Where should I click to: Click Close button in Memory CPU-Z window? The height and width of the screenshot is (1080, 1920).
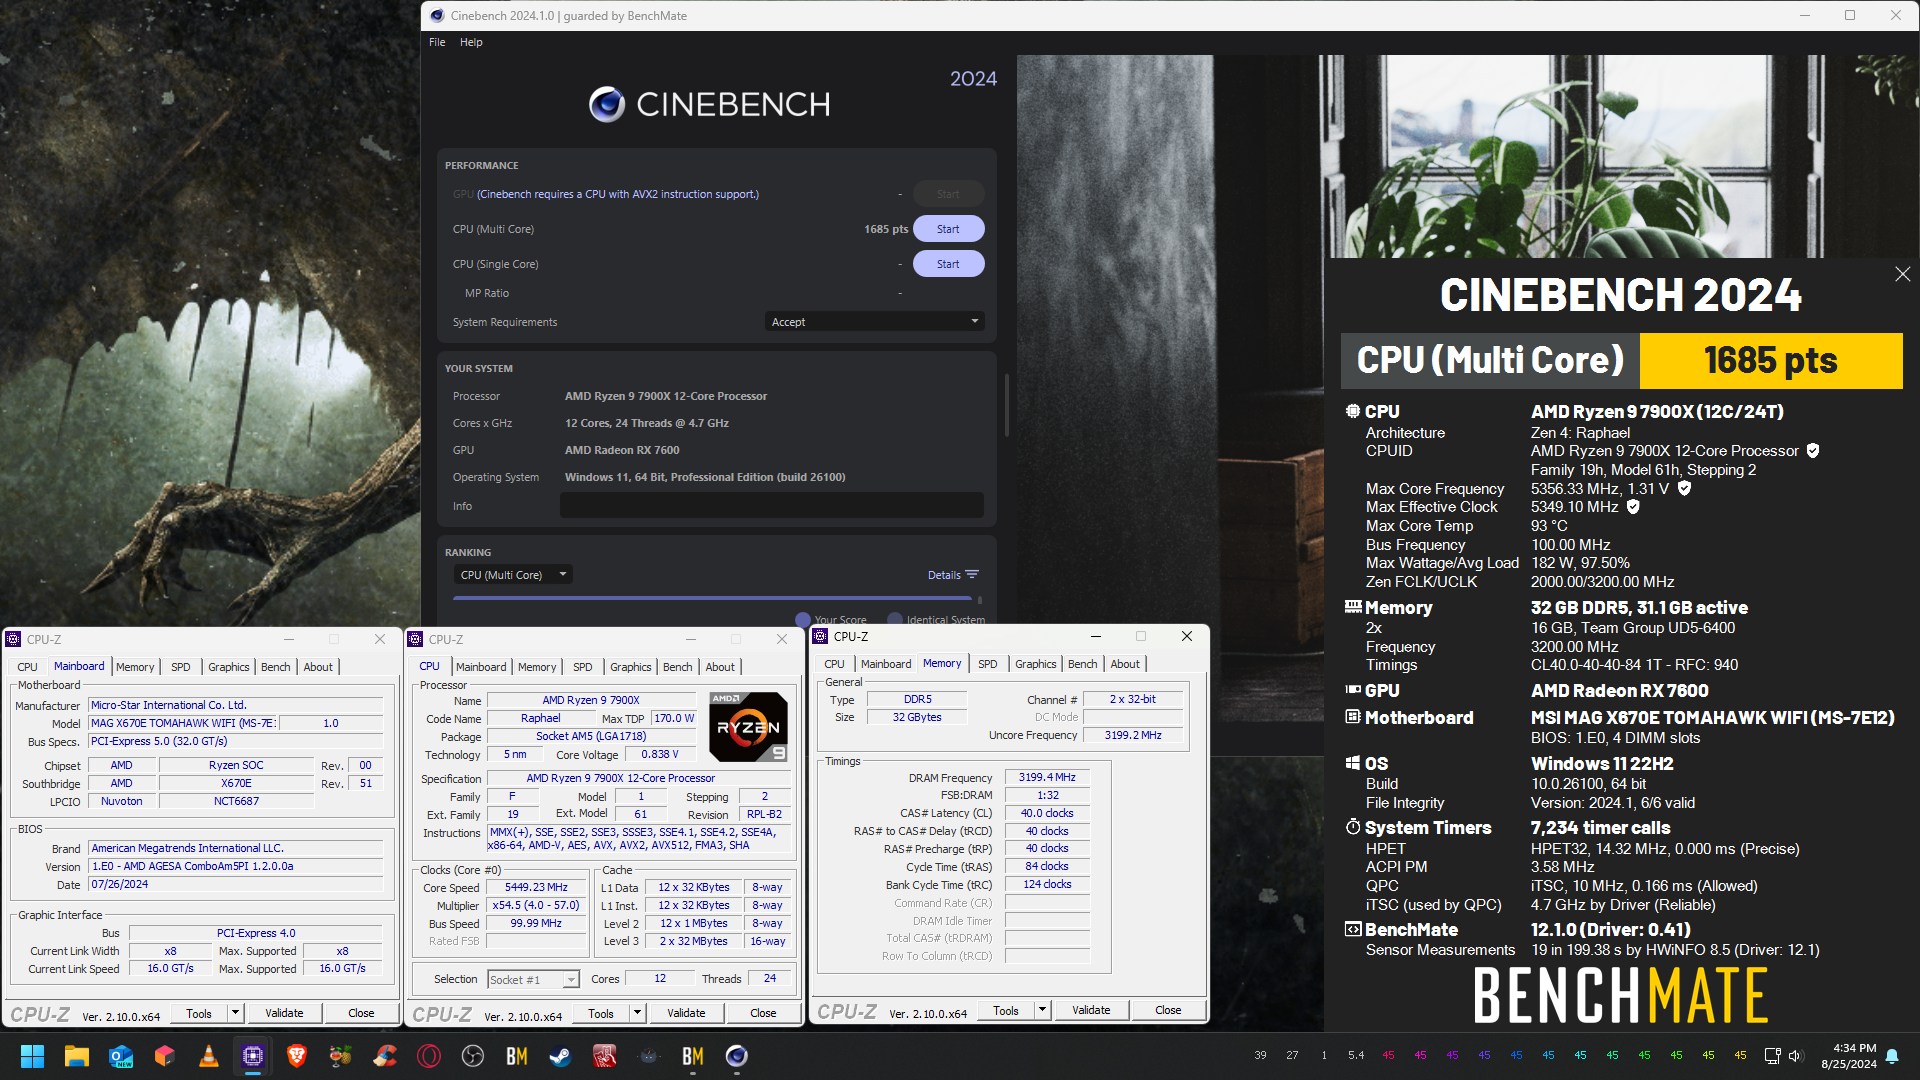[x=1168, y=1010]
